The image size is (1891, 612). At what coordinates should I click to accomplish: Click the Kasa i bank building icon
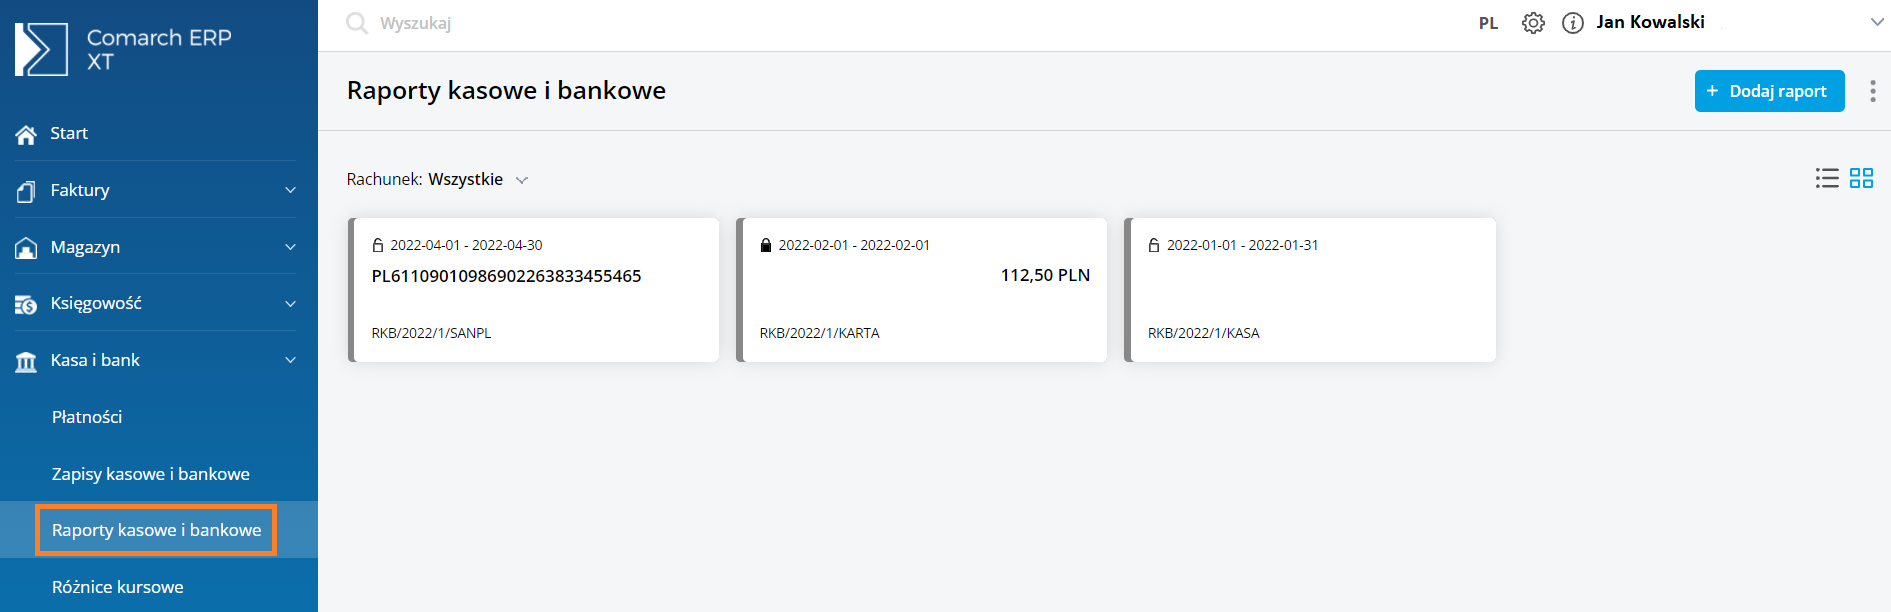tap(26, 361)
